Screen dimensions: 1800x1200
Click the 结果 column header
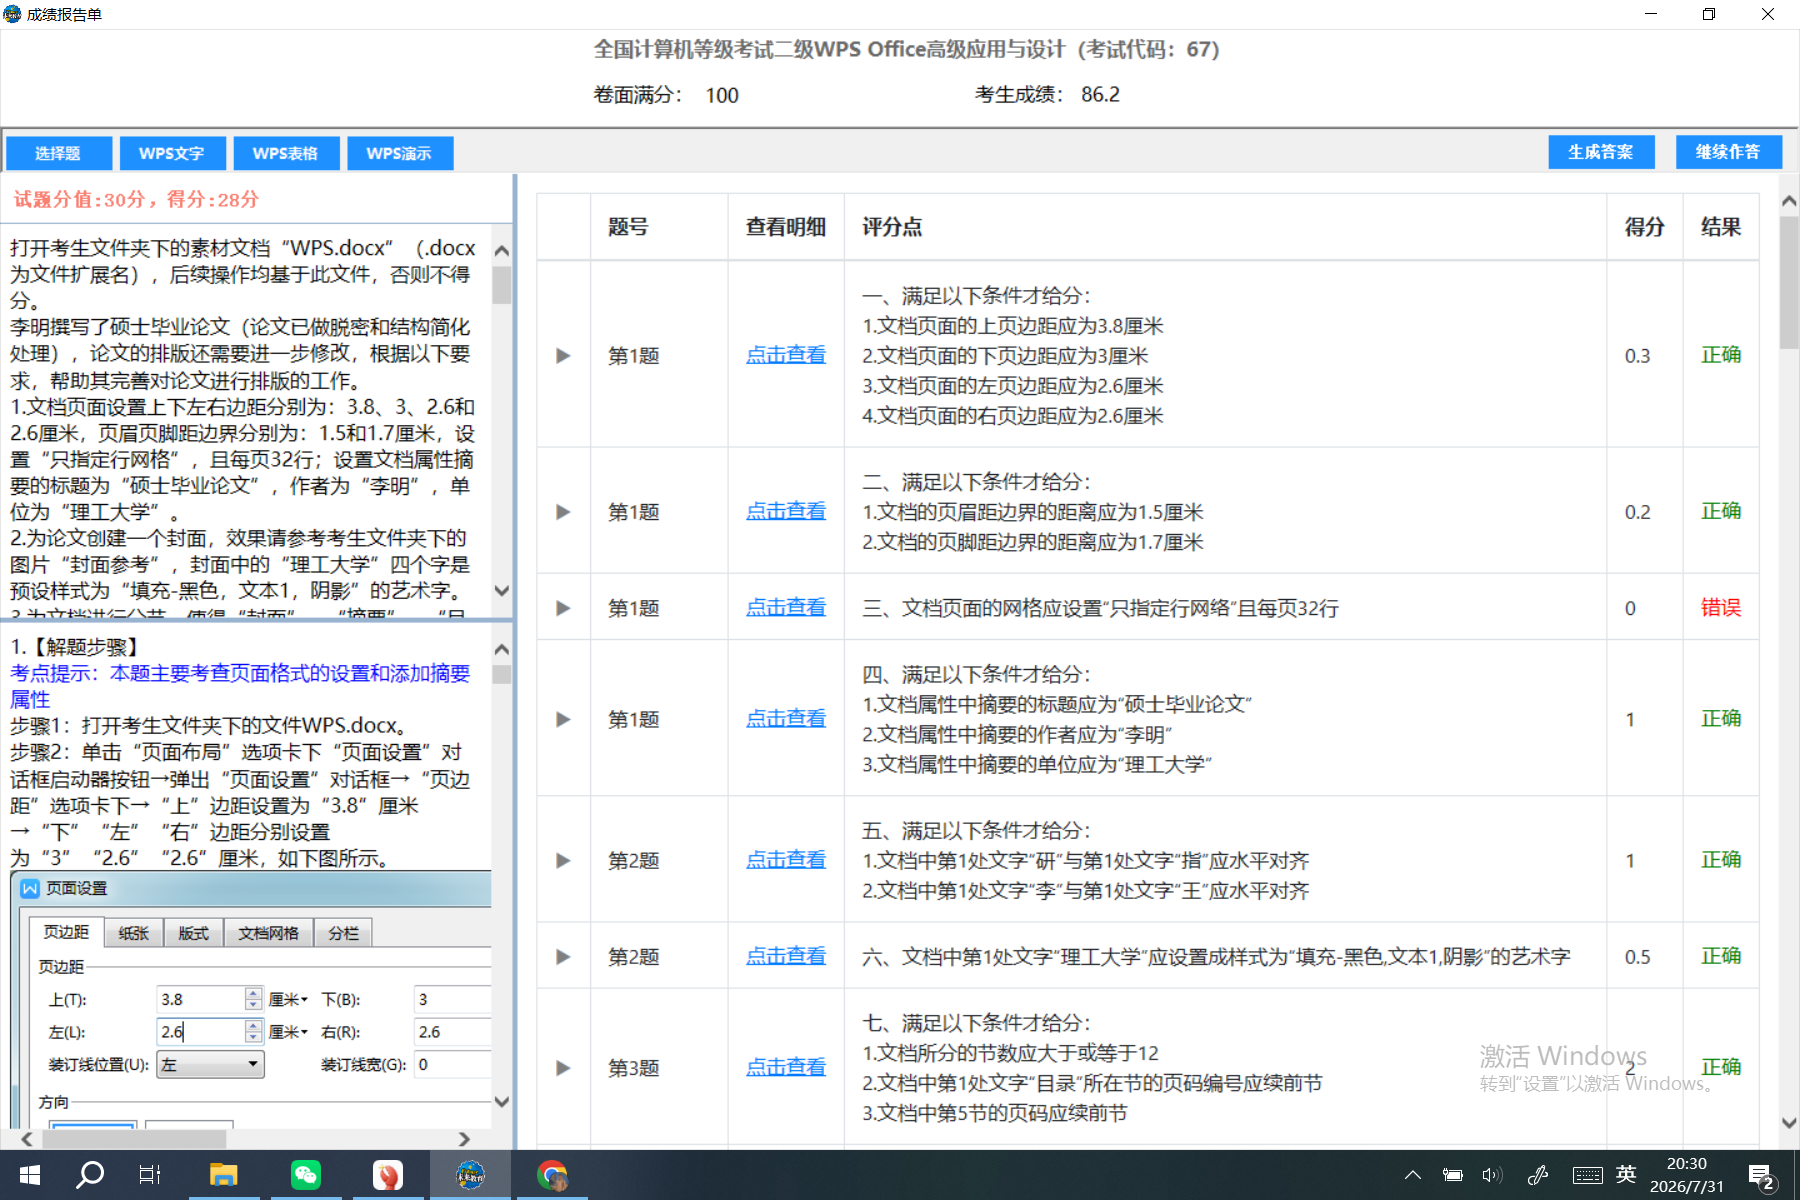point(1721,227)
